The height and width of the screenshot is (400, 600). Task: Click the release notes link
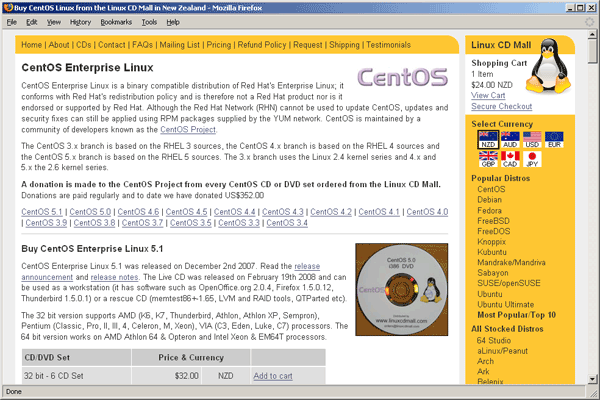point(114,277)
